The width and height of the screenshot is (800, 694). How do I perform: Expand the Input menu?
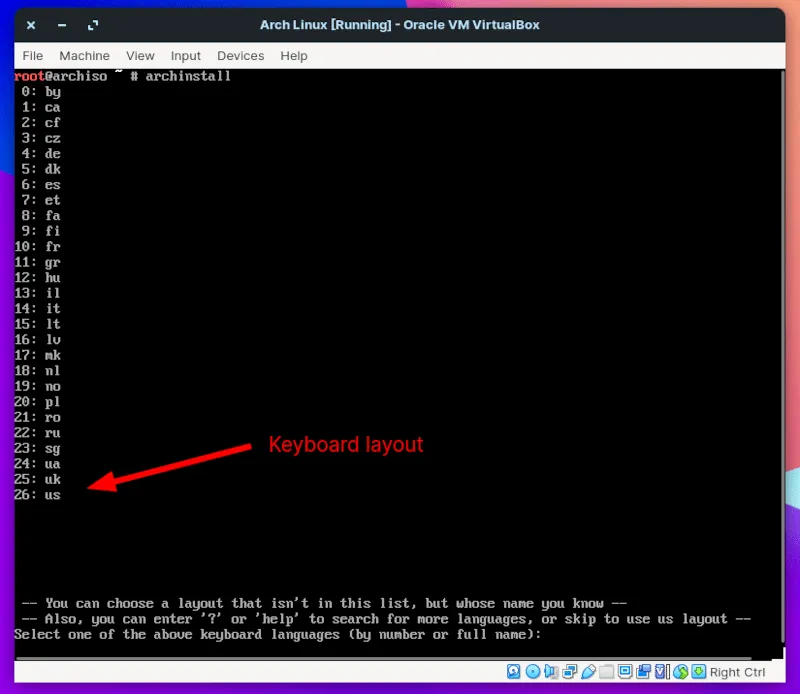[185, 56]
